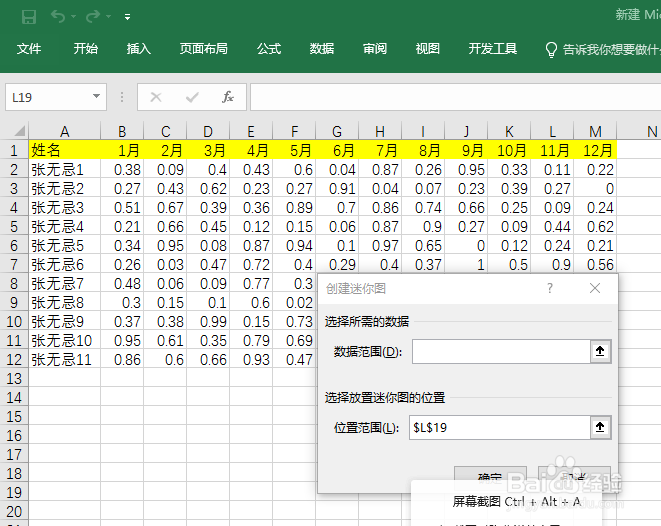Select column A header
Image resolution: width=661 pixels, height=526 pixels.
[x=64, y=132]
